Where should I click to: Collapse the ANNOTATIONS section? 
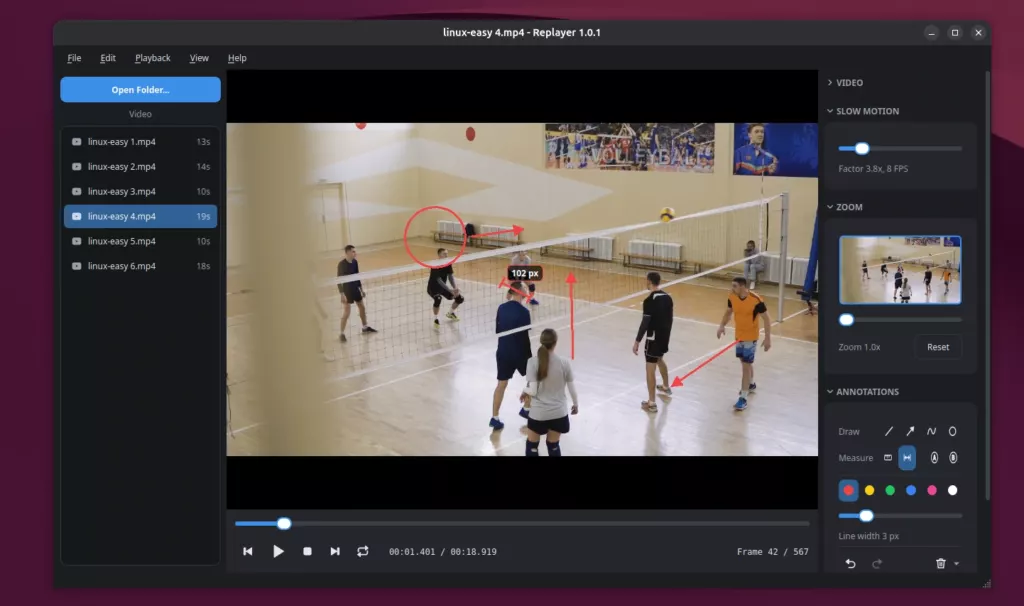coord(862,392)
